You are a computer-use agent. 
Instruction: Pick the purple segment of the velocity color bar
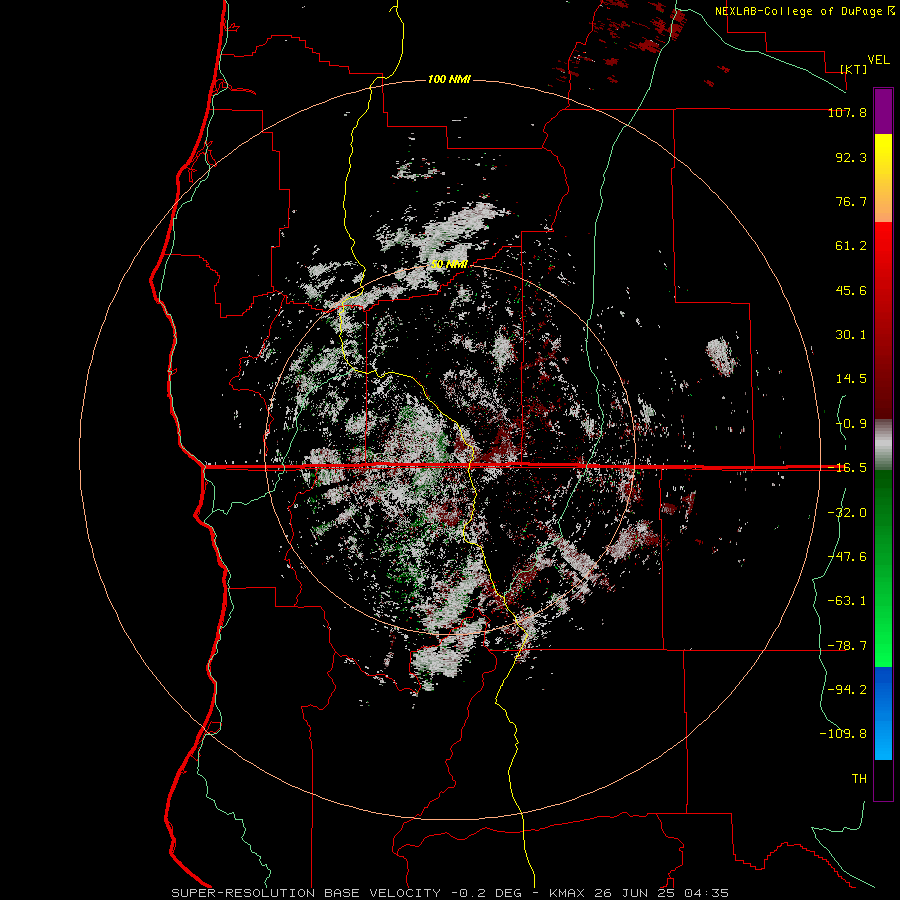(x=883, y=112)
